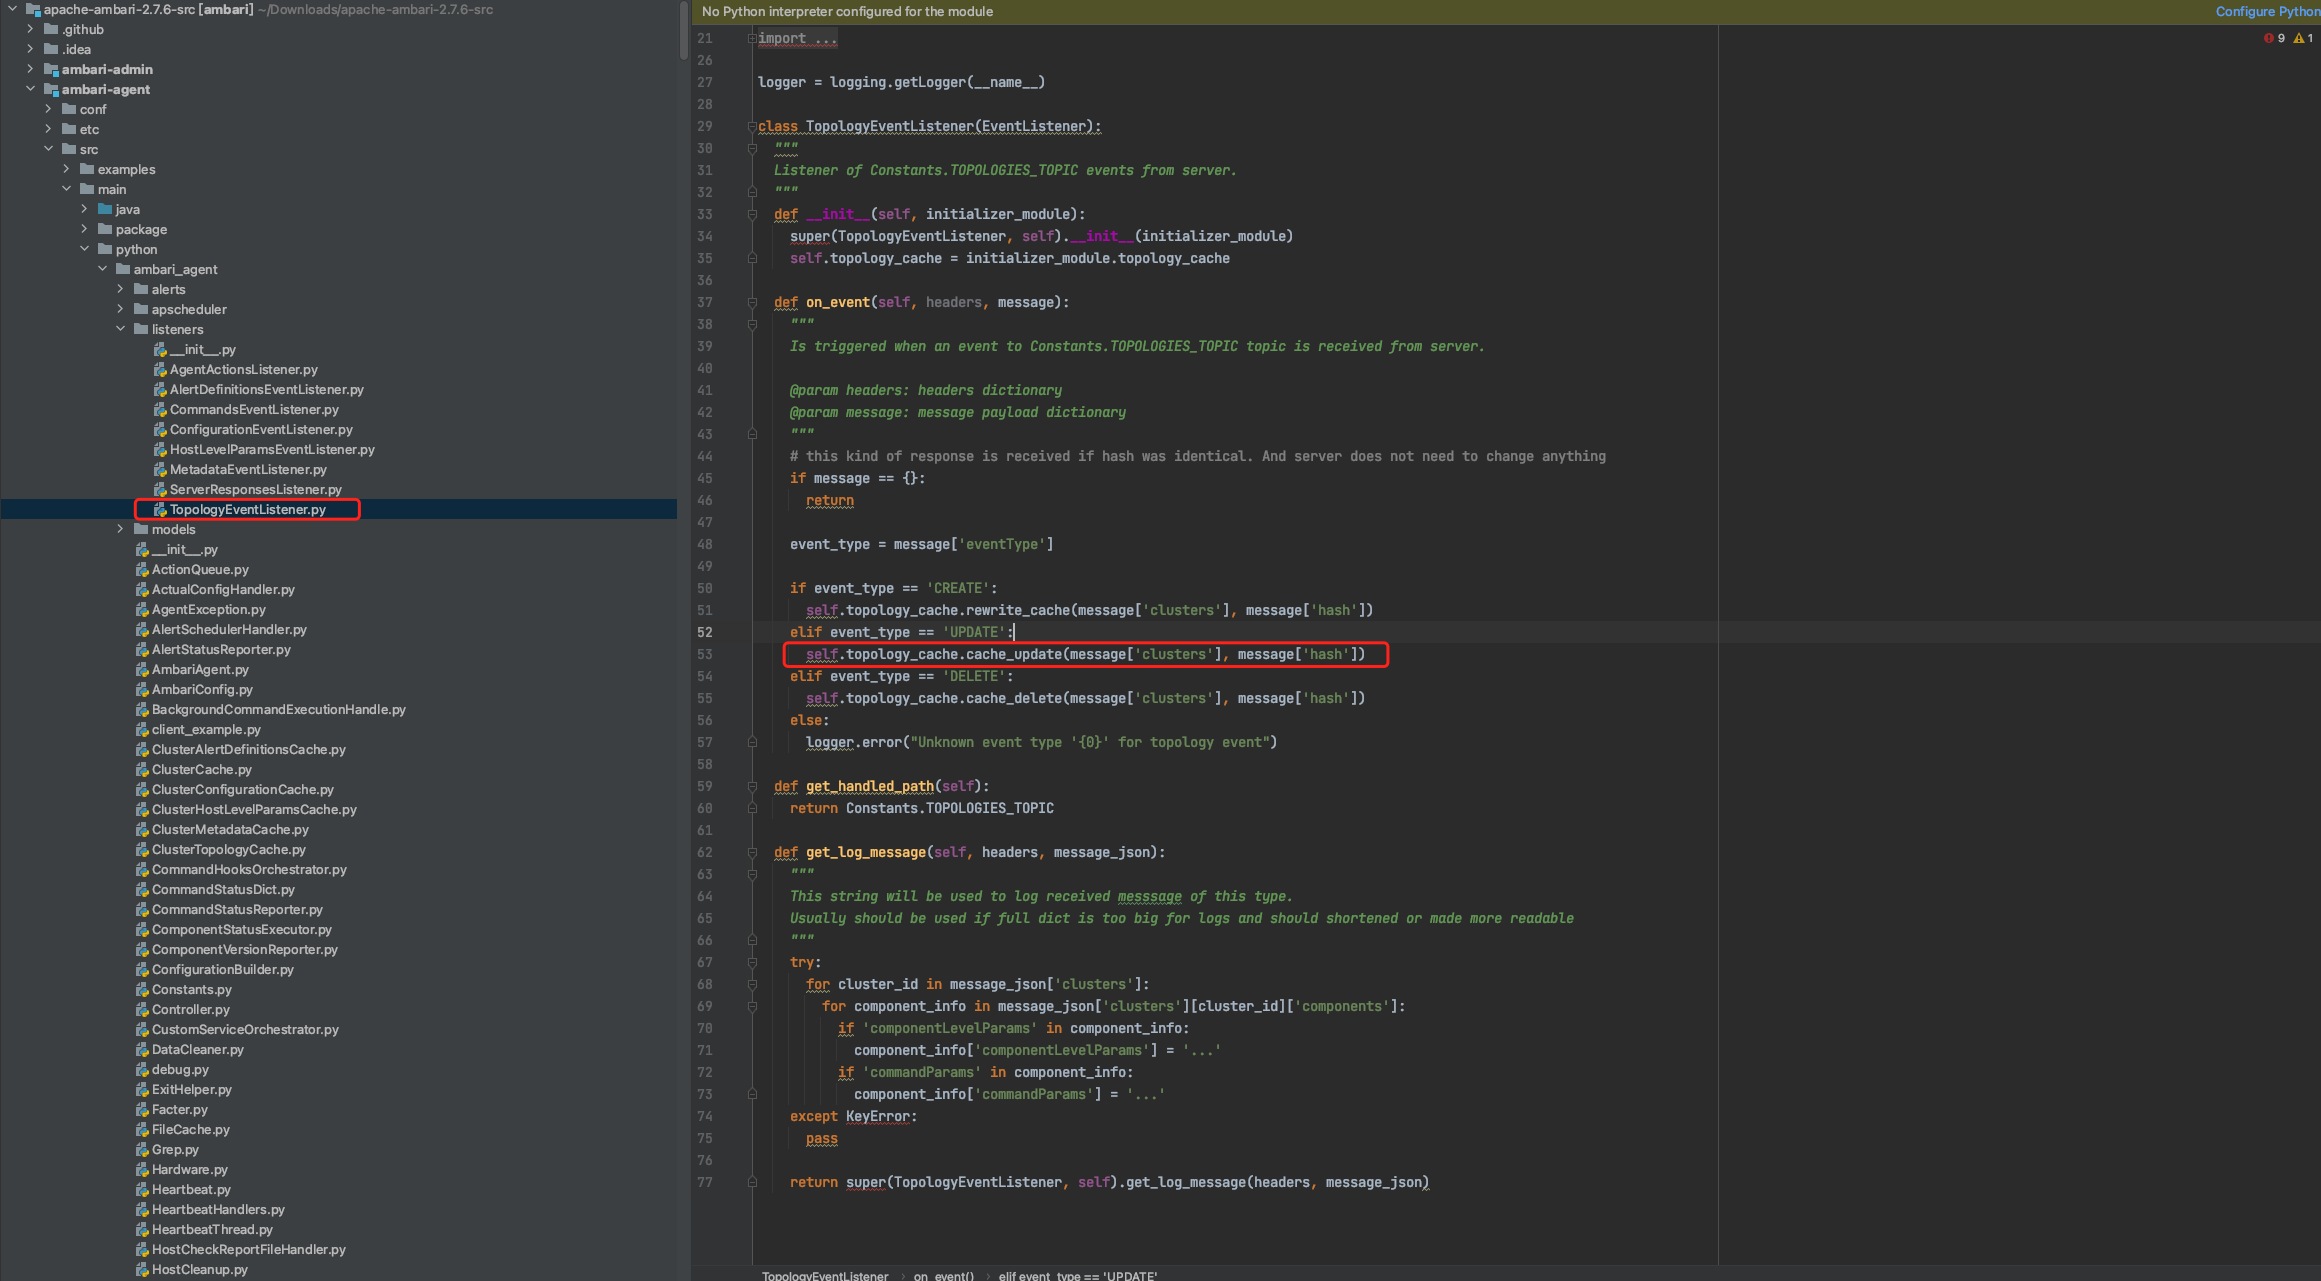
Task: Click the TopologyEventListener.py Python file icon
Action: tap(160, 510)
